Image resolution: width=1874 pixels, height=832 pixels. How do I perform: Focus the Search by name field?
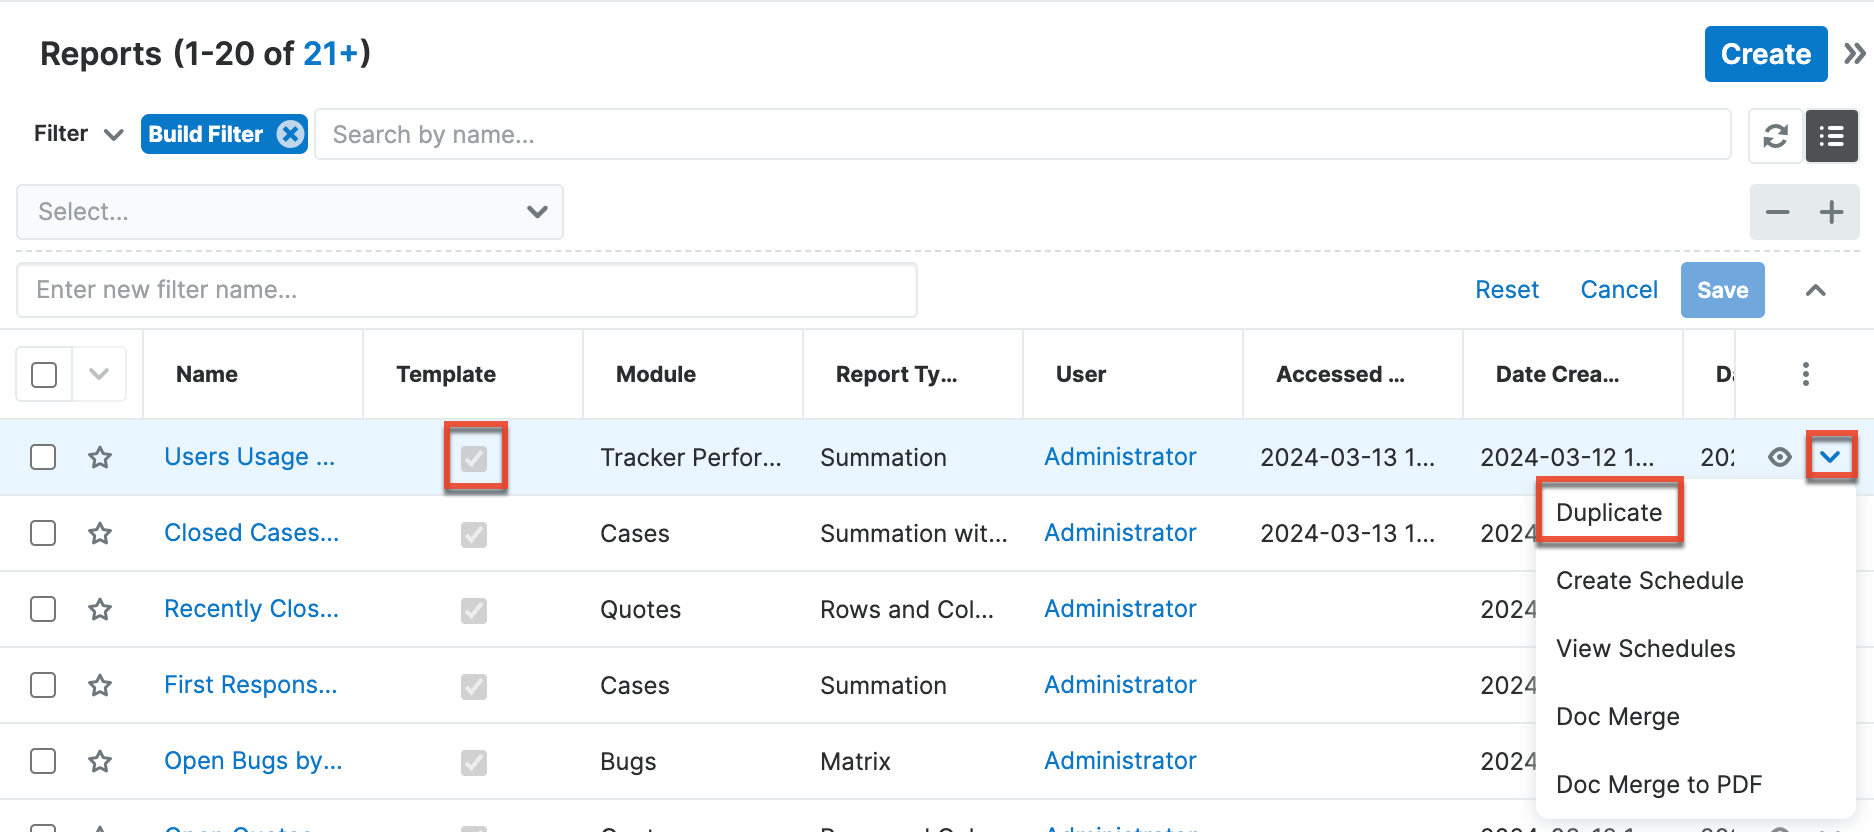[x=1023, y=134]
